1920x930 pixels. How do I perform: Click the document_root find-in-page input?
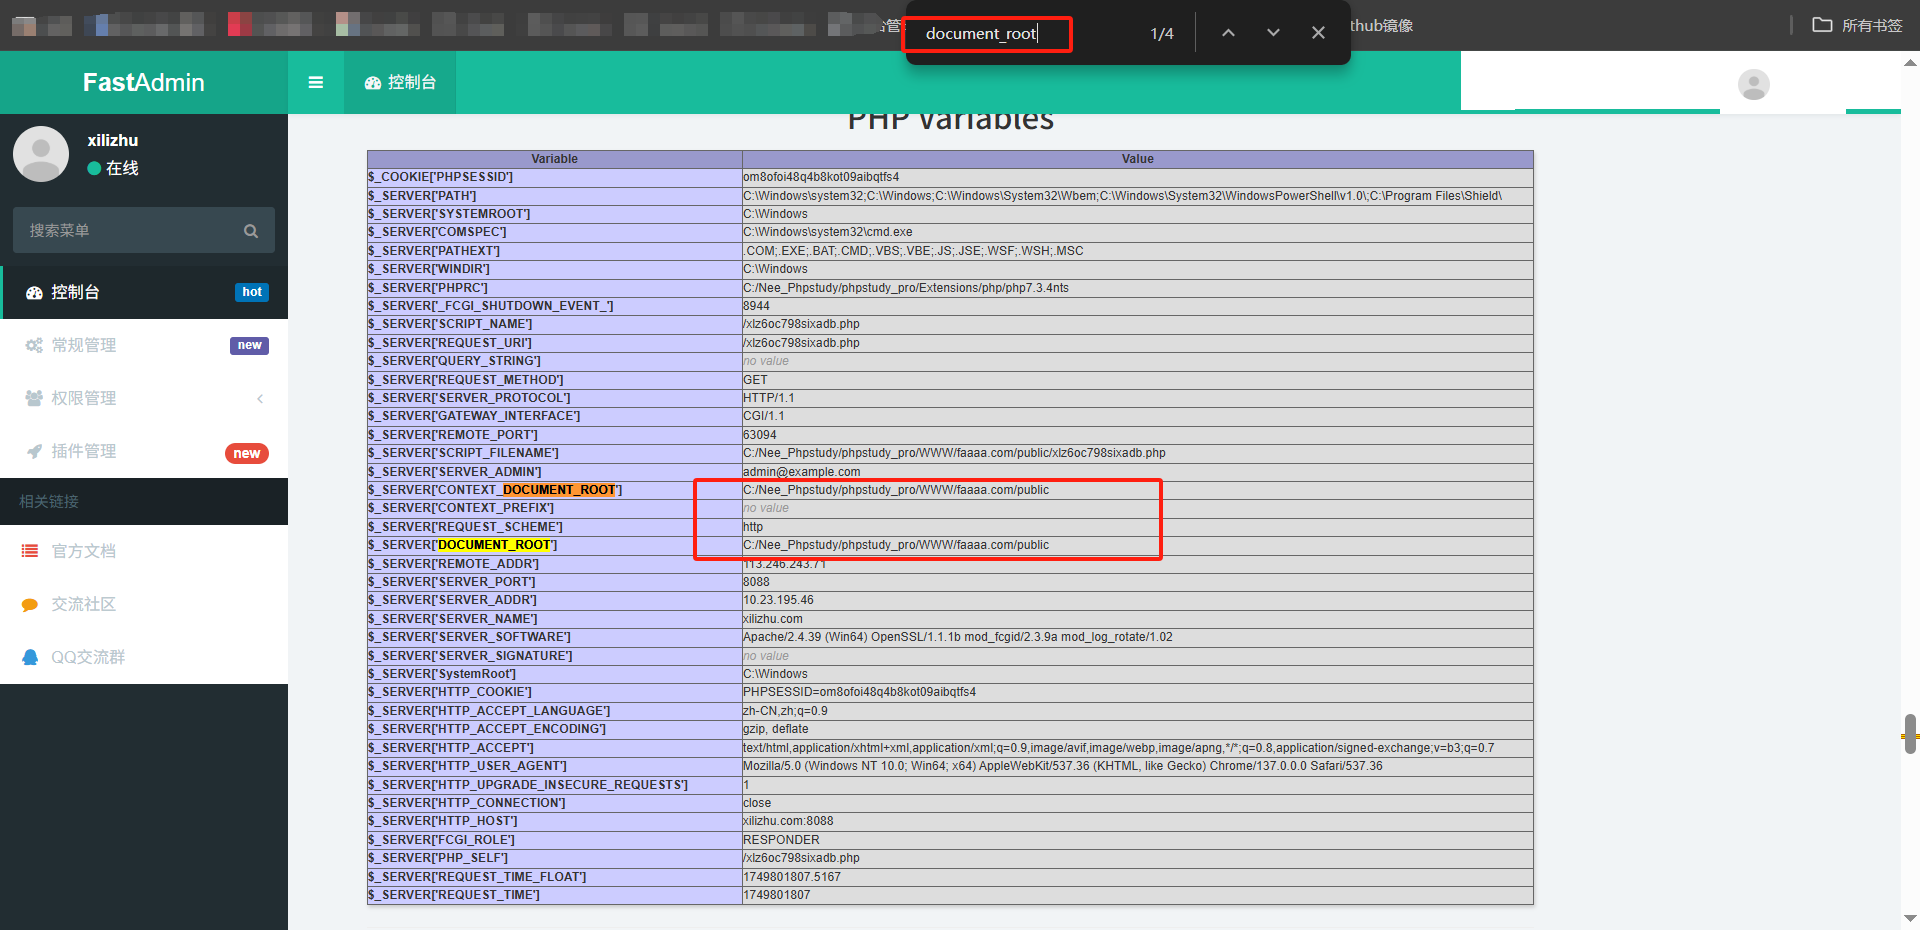pos(987,34)
